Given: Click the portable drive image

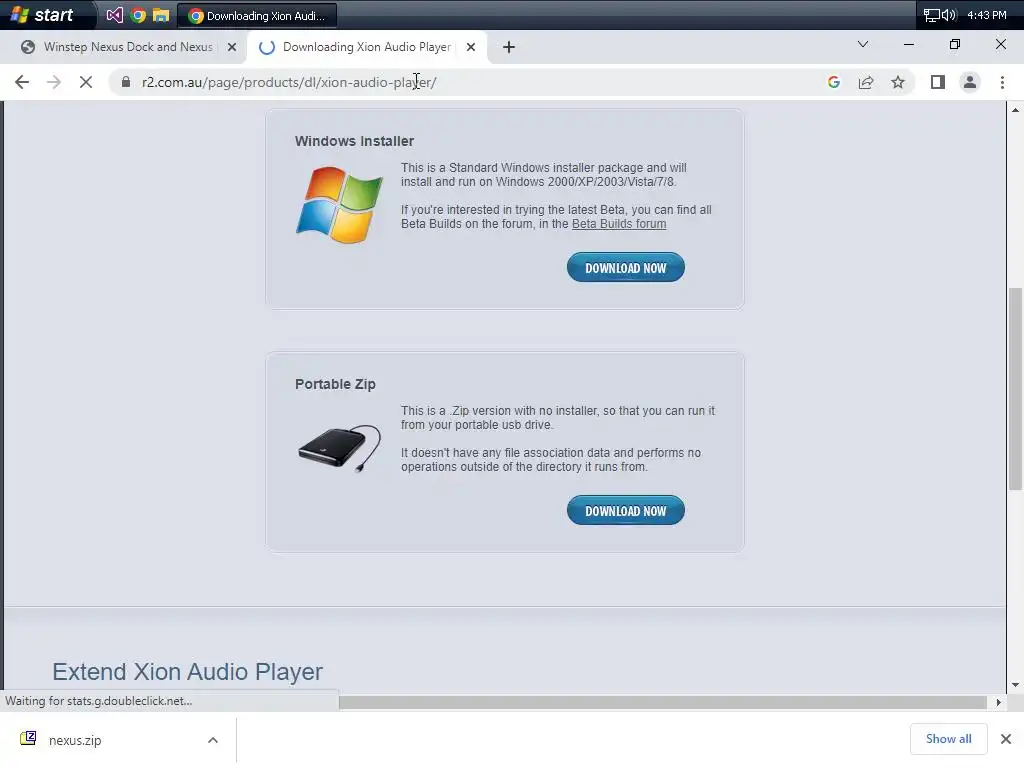Looking at the screenshot, I should [340, 449].
